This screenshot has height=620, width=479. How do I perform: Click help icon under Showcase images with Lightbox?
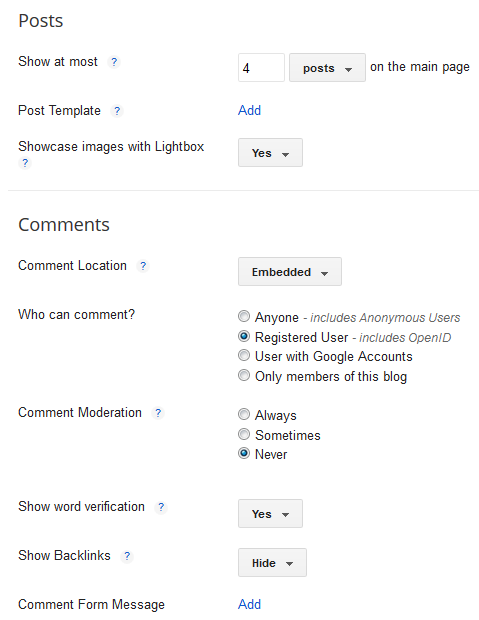coord(25,163)
